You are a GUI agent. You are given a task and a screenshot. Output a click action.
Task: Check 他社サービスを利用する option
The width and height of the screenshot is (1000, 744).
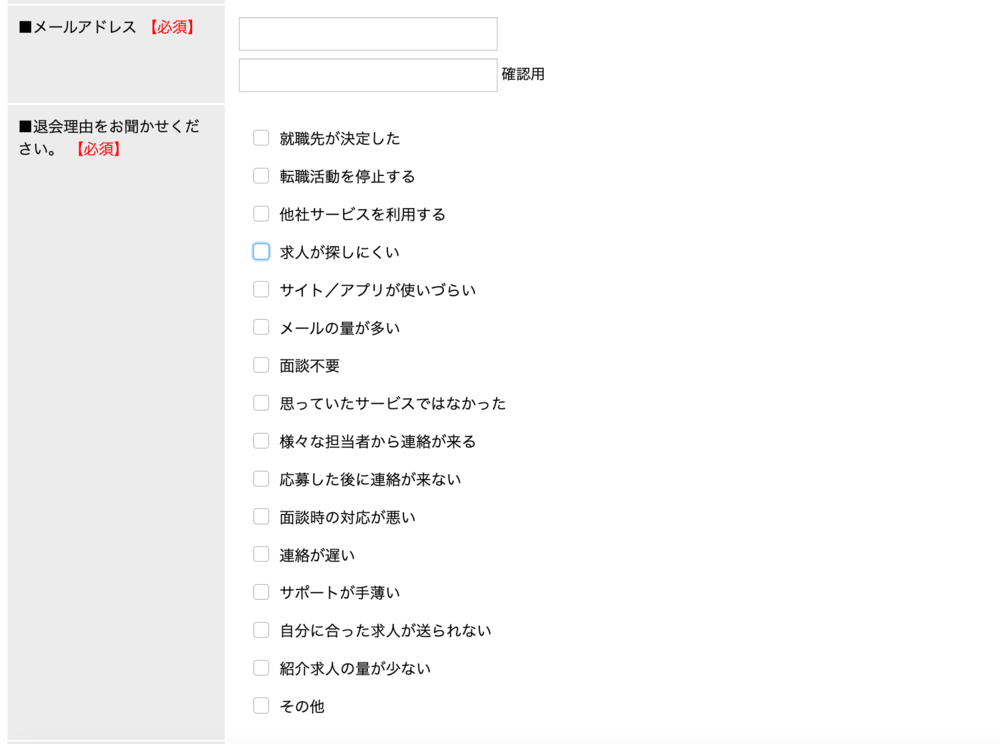(261, 214)
